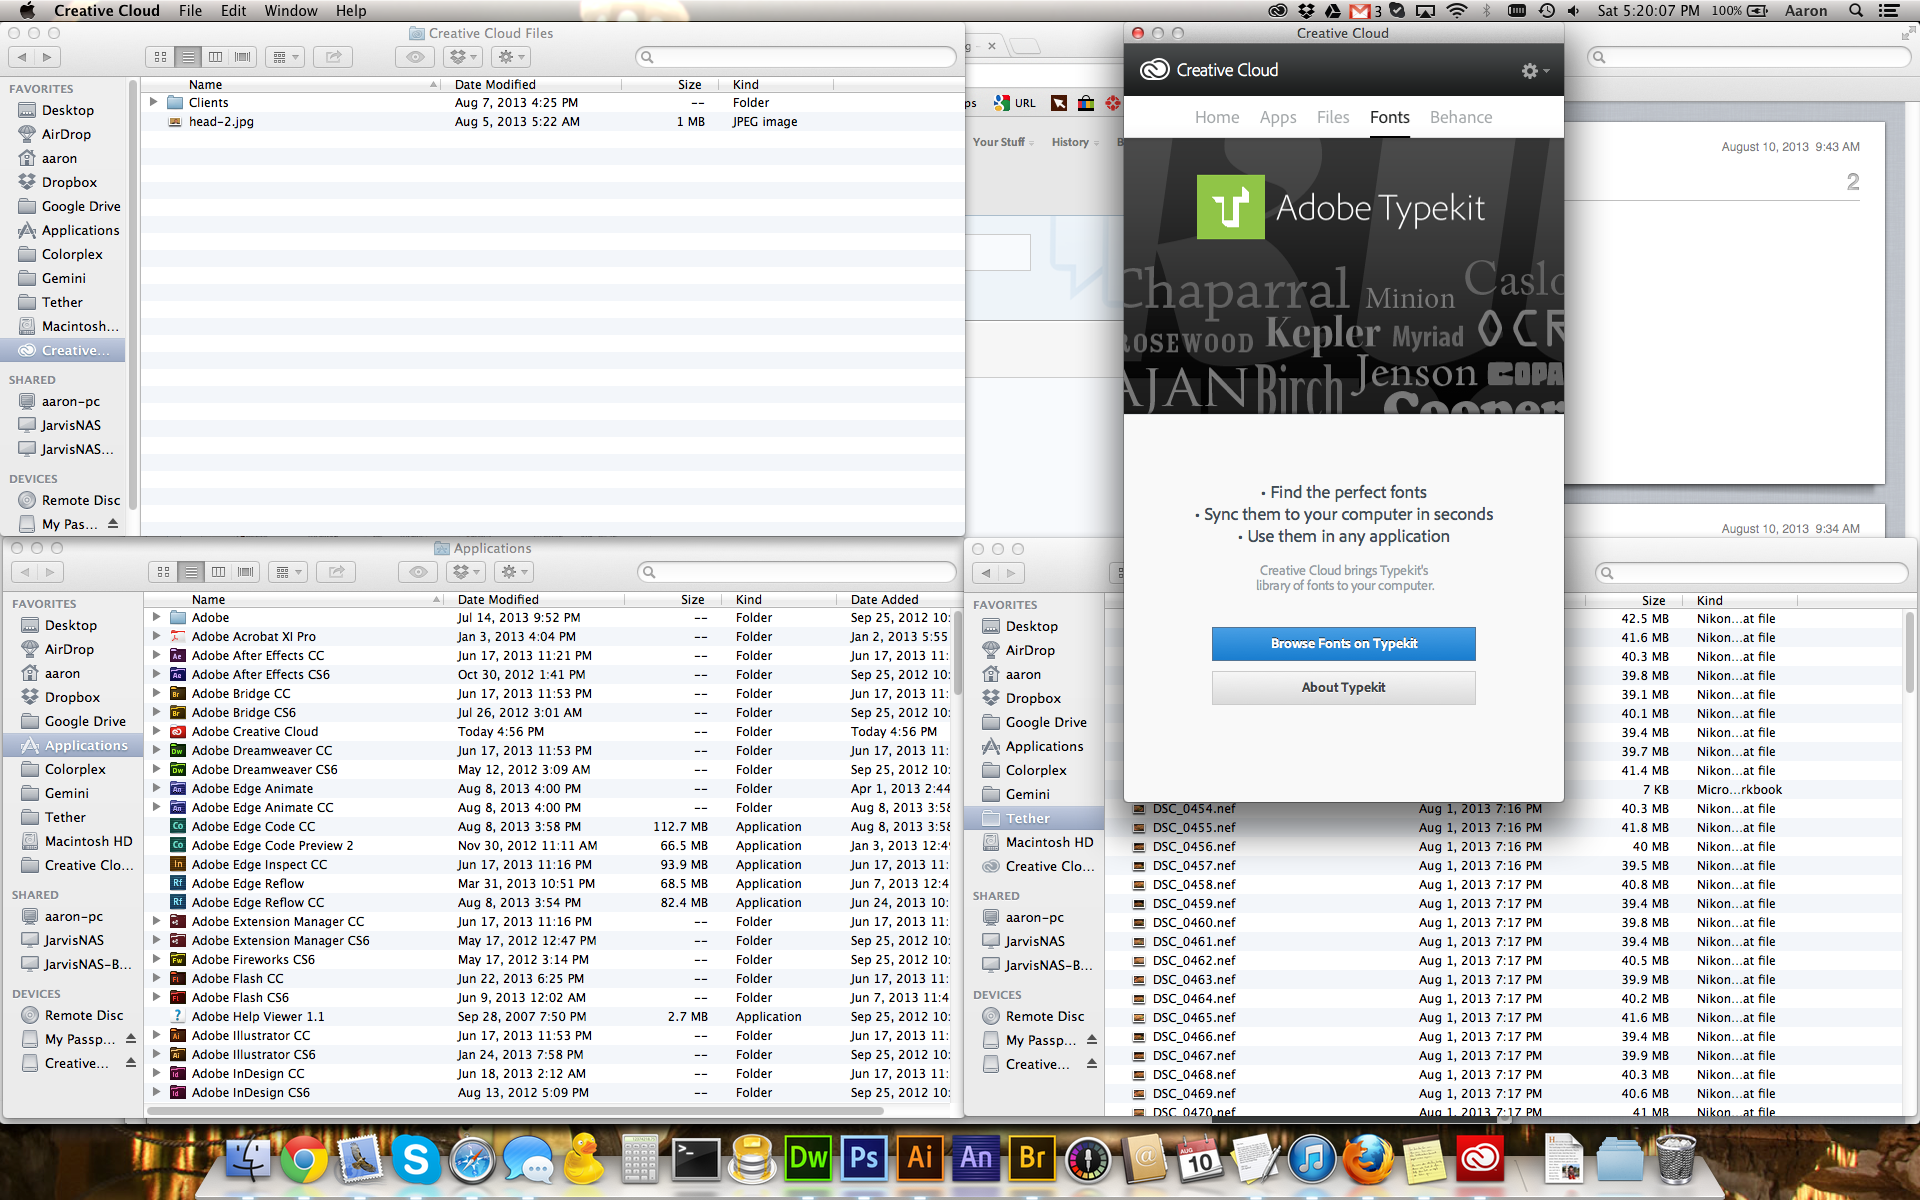Open Calculator from the Dock

(x=639, y=1159)
